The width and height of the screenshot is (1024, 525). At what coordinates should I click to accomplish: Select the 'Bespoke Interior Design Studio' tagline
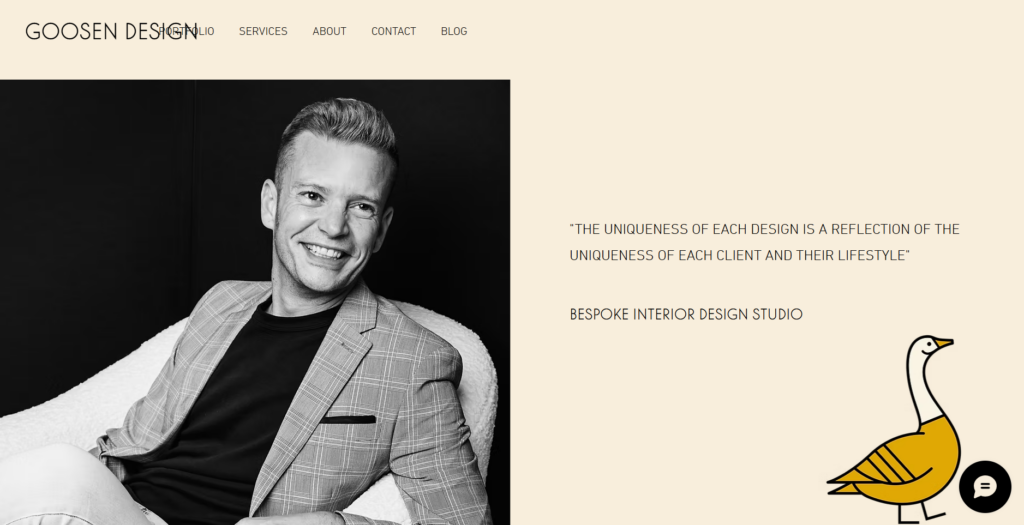pyautogui.click(x=686, y=315)
